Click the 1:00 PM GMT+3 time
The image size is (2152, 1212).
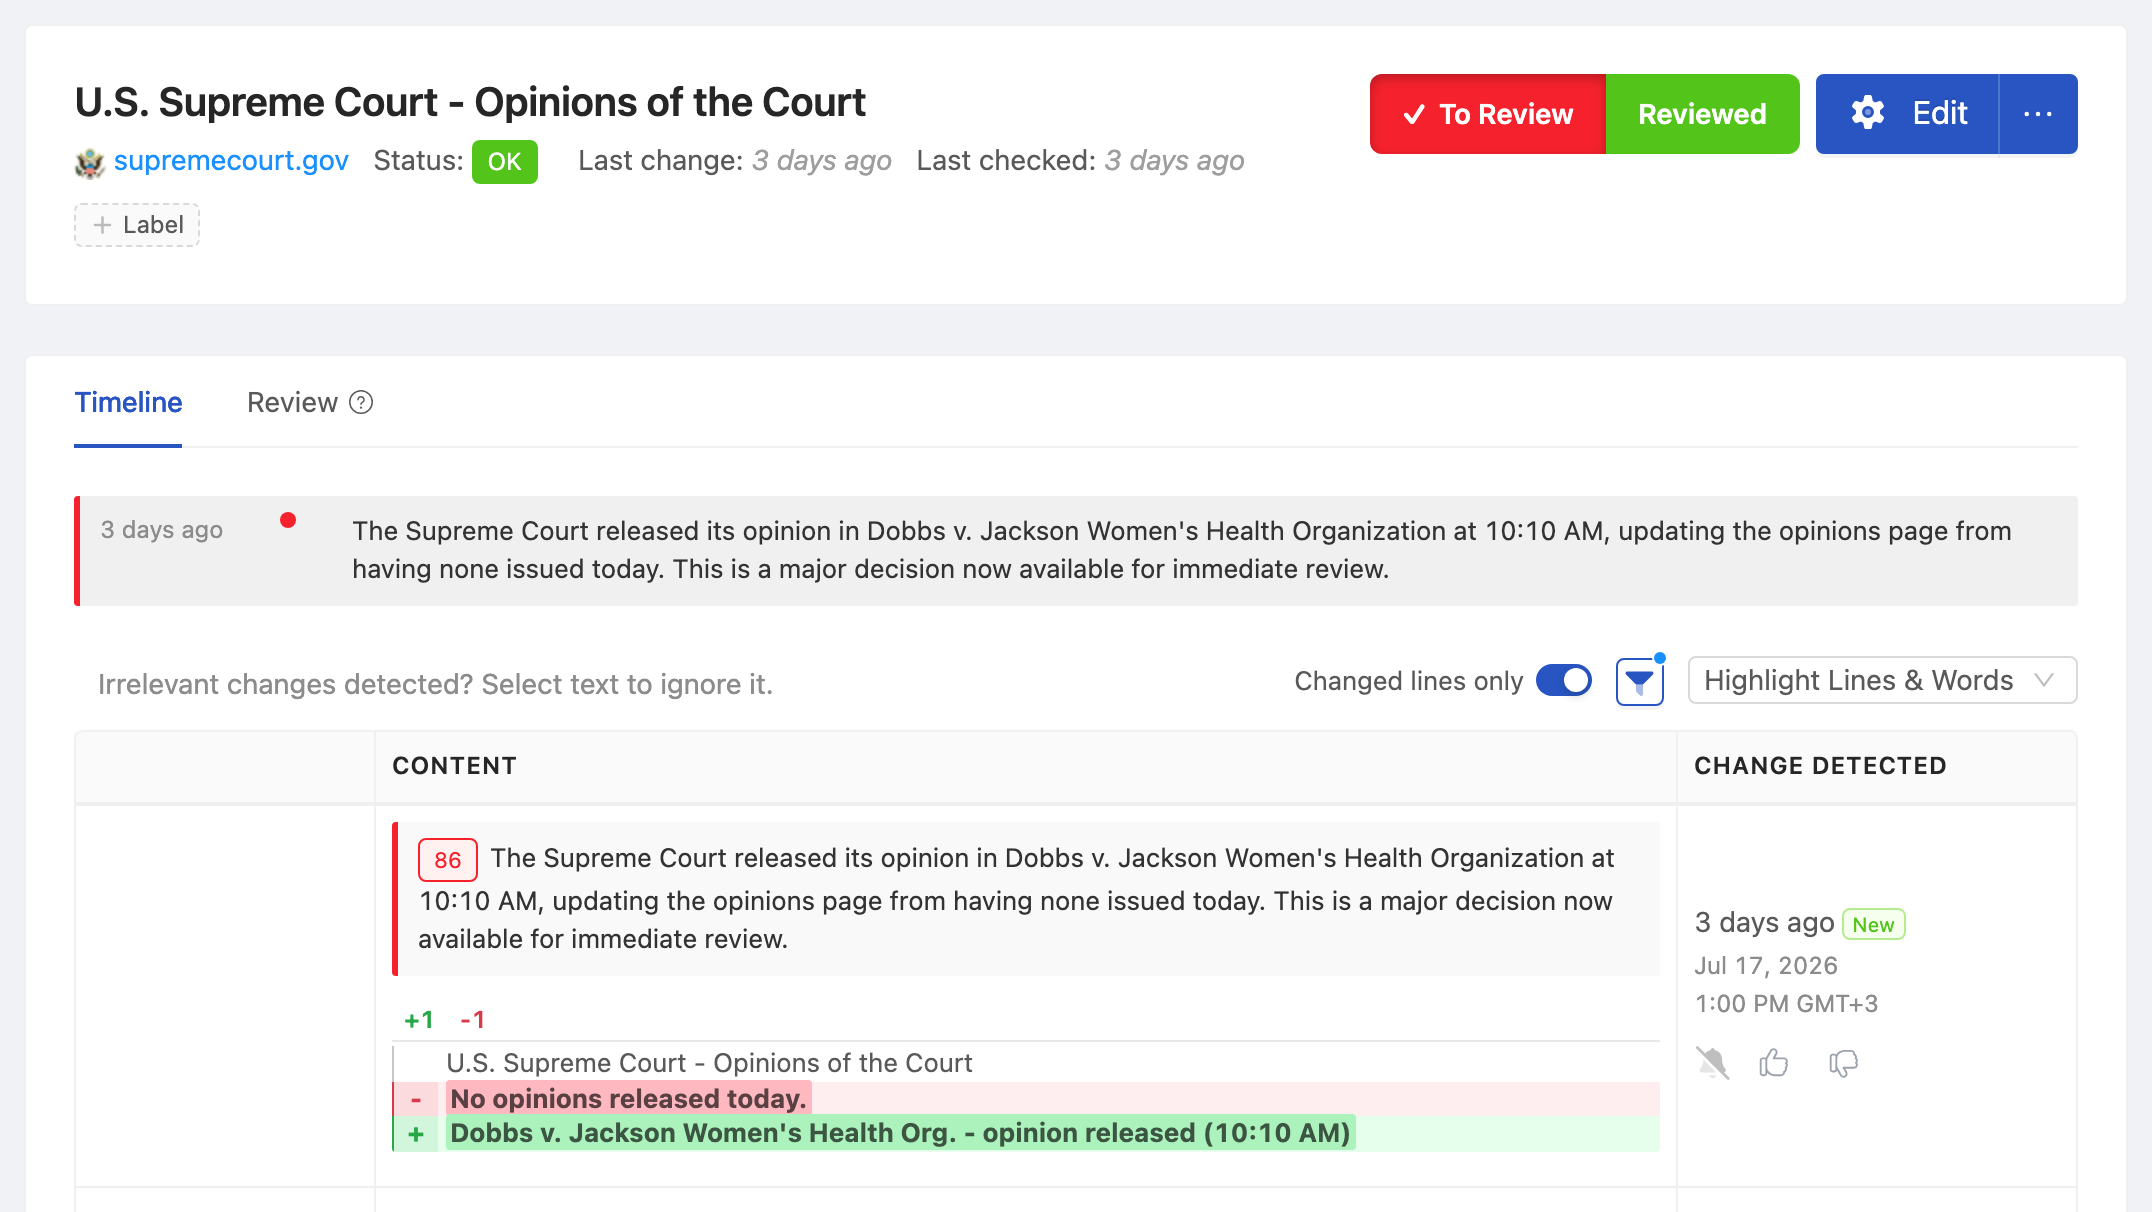[x=1786, y=1004]
